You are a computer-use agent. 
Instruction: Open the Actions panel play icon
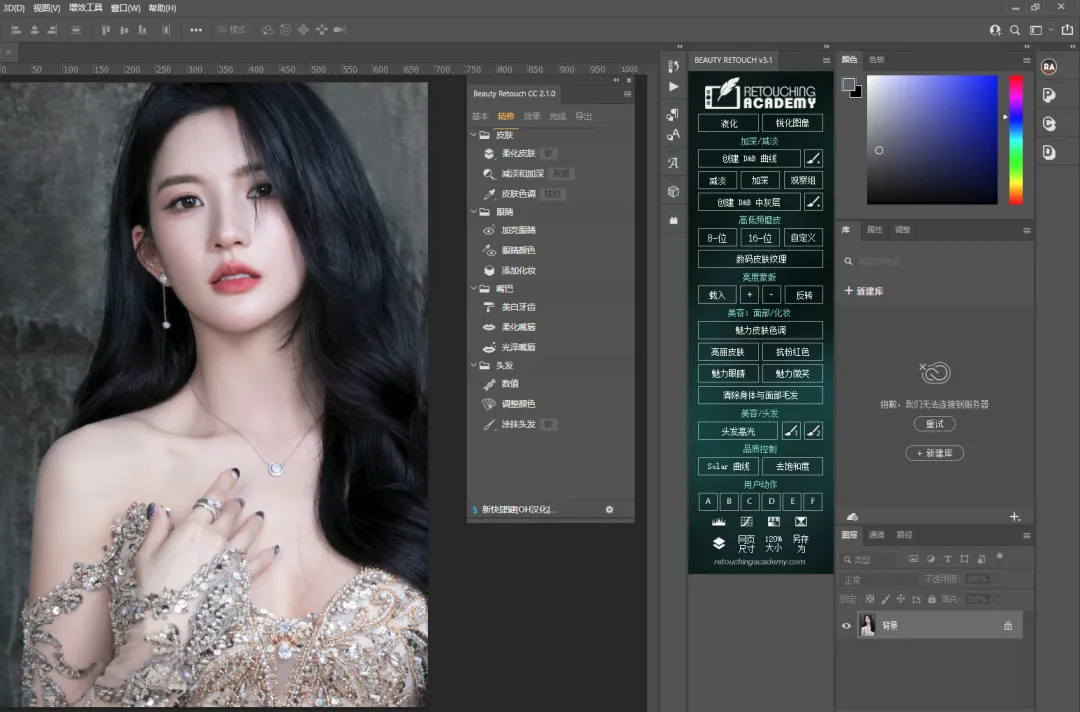[x=673, y=88]
